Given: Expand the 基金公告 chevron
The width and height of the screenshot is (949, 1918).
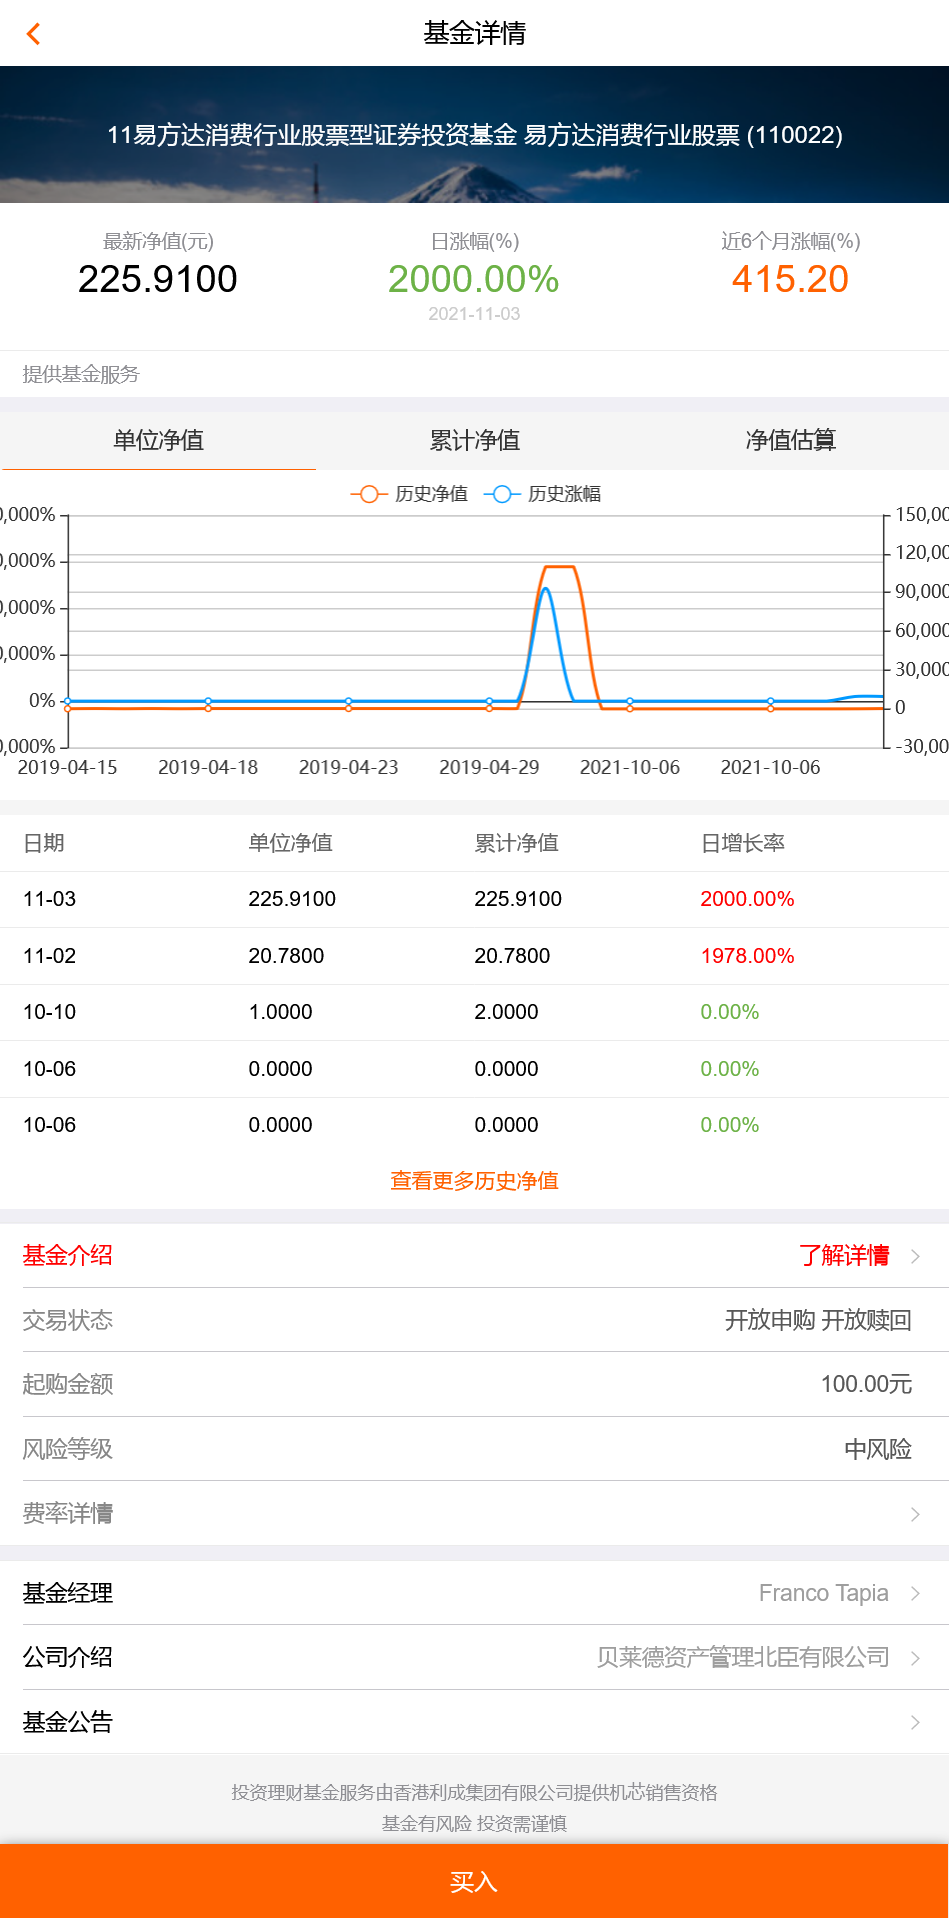Looking at the screenshot, I should click(x=915, y=1722).
